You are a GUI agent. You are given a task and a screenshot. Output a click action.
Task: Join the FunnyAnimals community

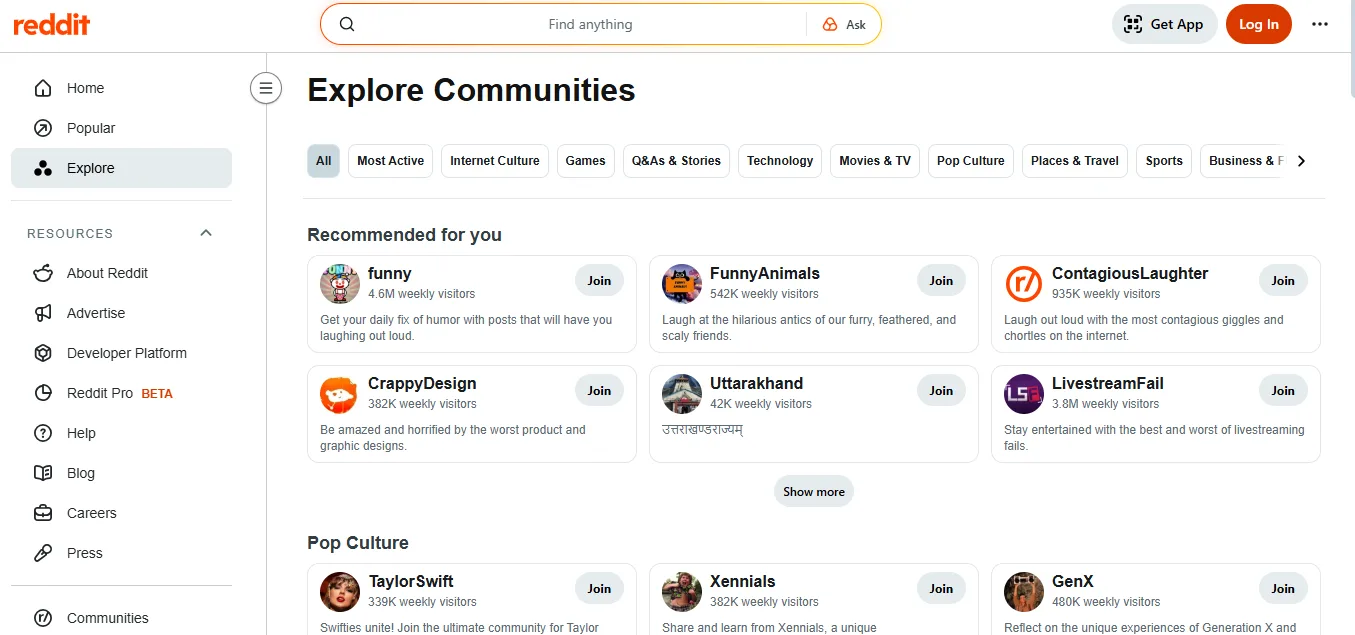coord(941,281)
